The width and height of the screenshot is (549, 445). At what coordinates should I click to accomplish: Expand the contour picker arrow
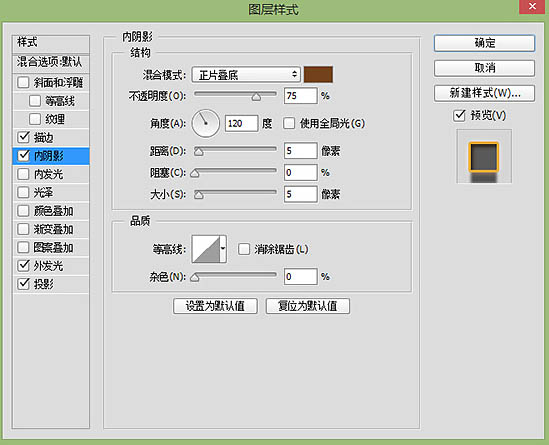point(223,249)
